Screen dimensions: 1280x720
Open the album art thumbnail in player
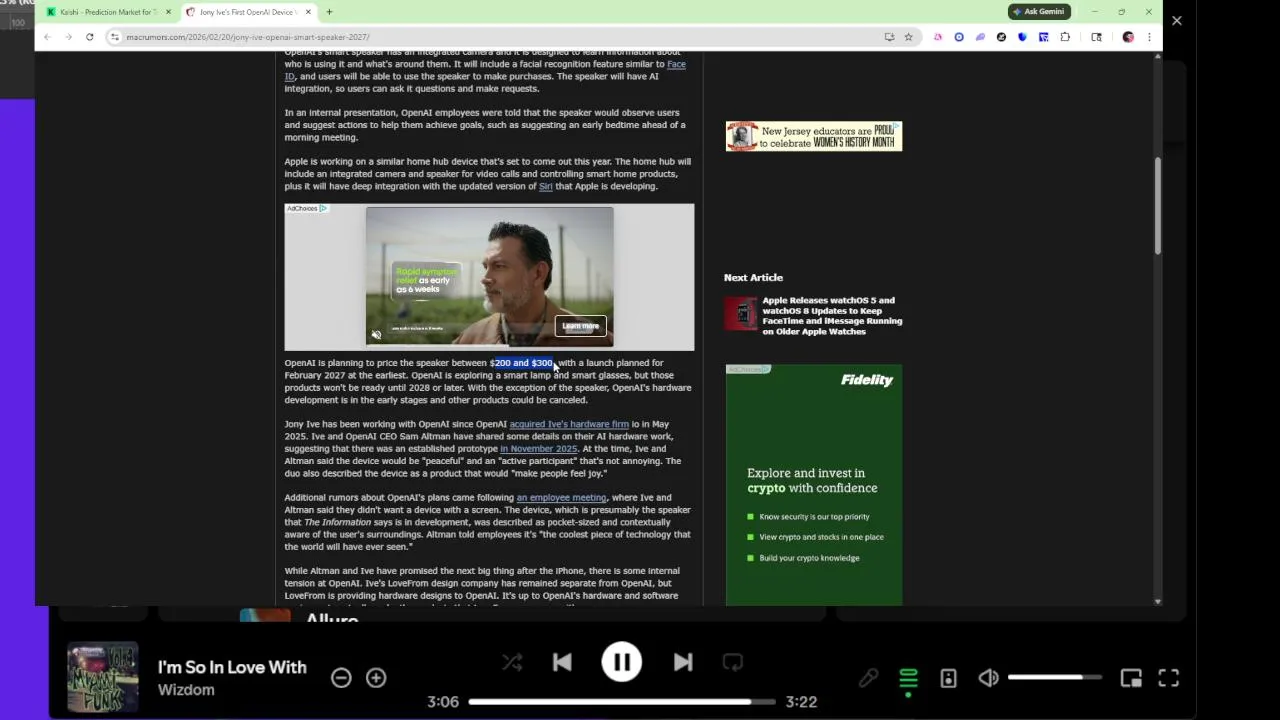[103, 677]
